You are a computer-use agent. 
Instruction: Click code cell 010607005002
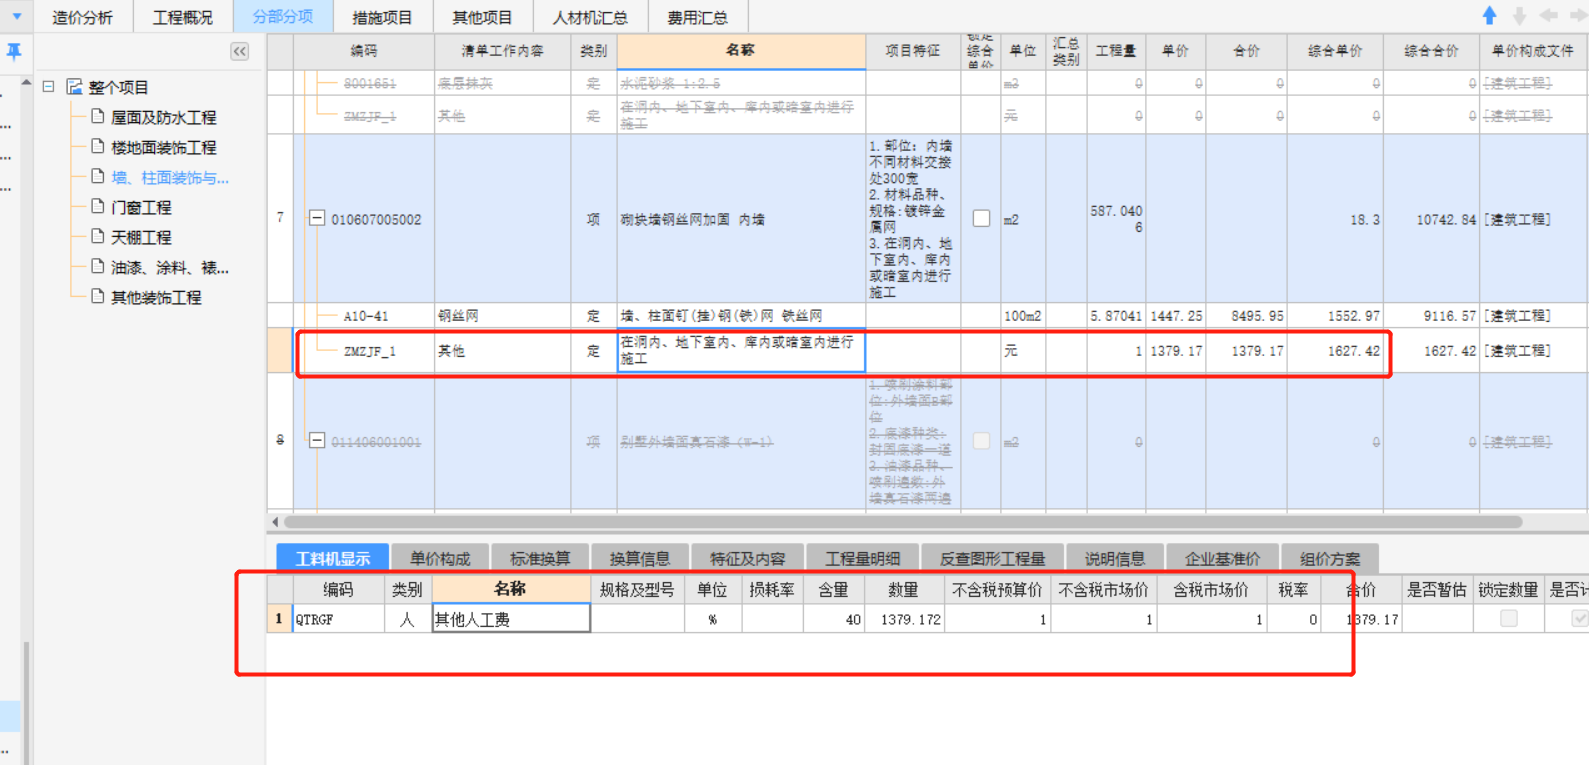[x=376, y=219]
